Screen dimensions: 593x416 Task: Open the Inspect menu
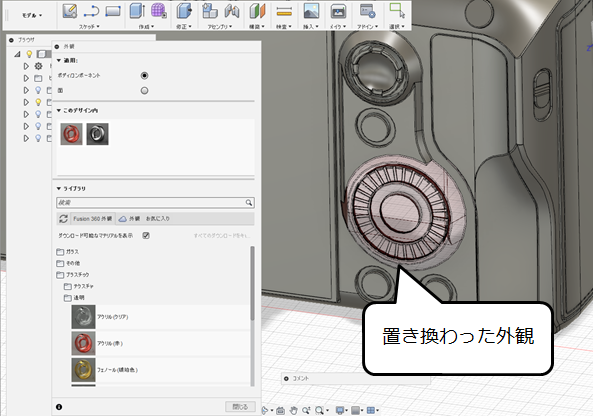284,26
